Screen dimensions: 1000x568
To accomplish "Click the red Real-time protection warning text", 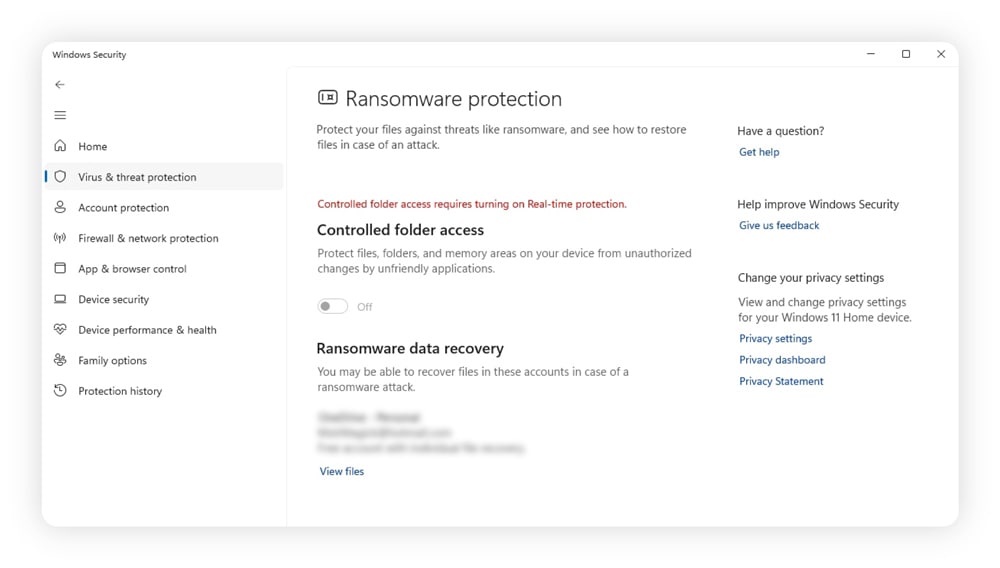I will [x=472, y=204].
